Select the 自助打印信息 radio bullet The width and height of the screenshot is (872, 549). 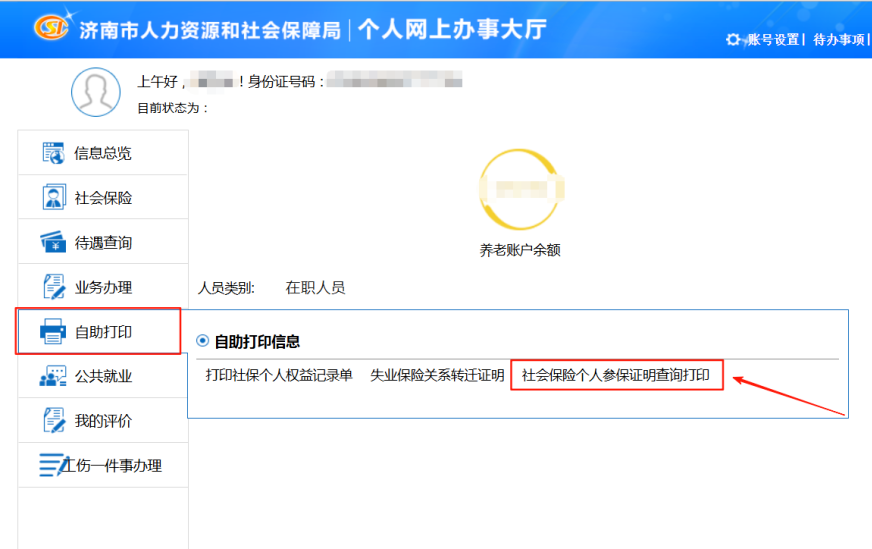(202, 341)
